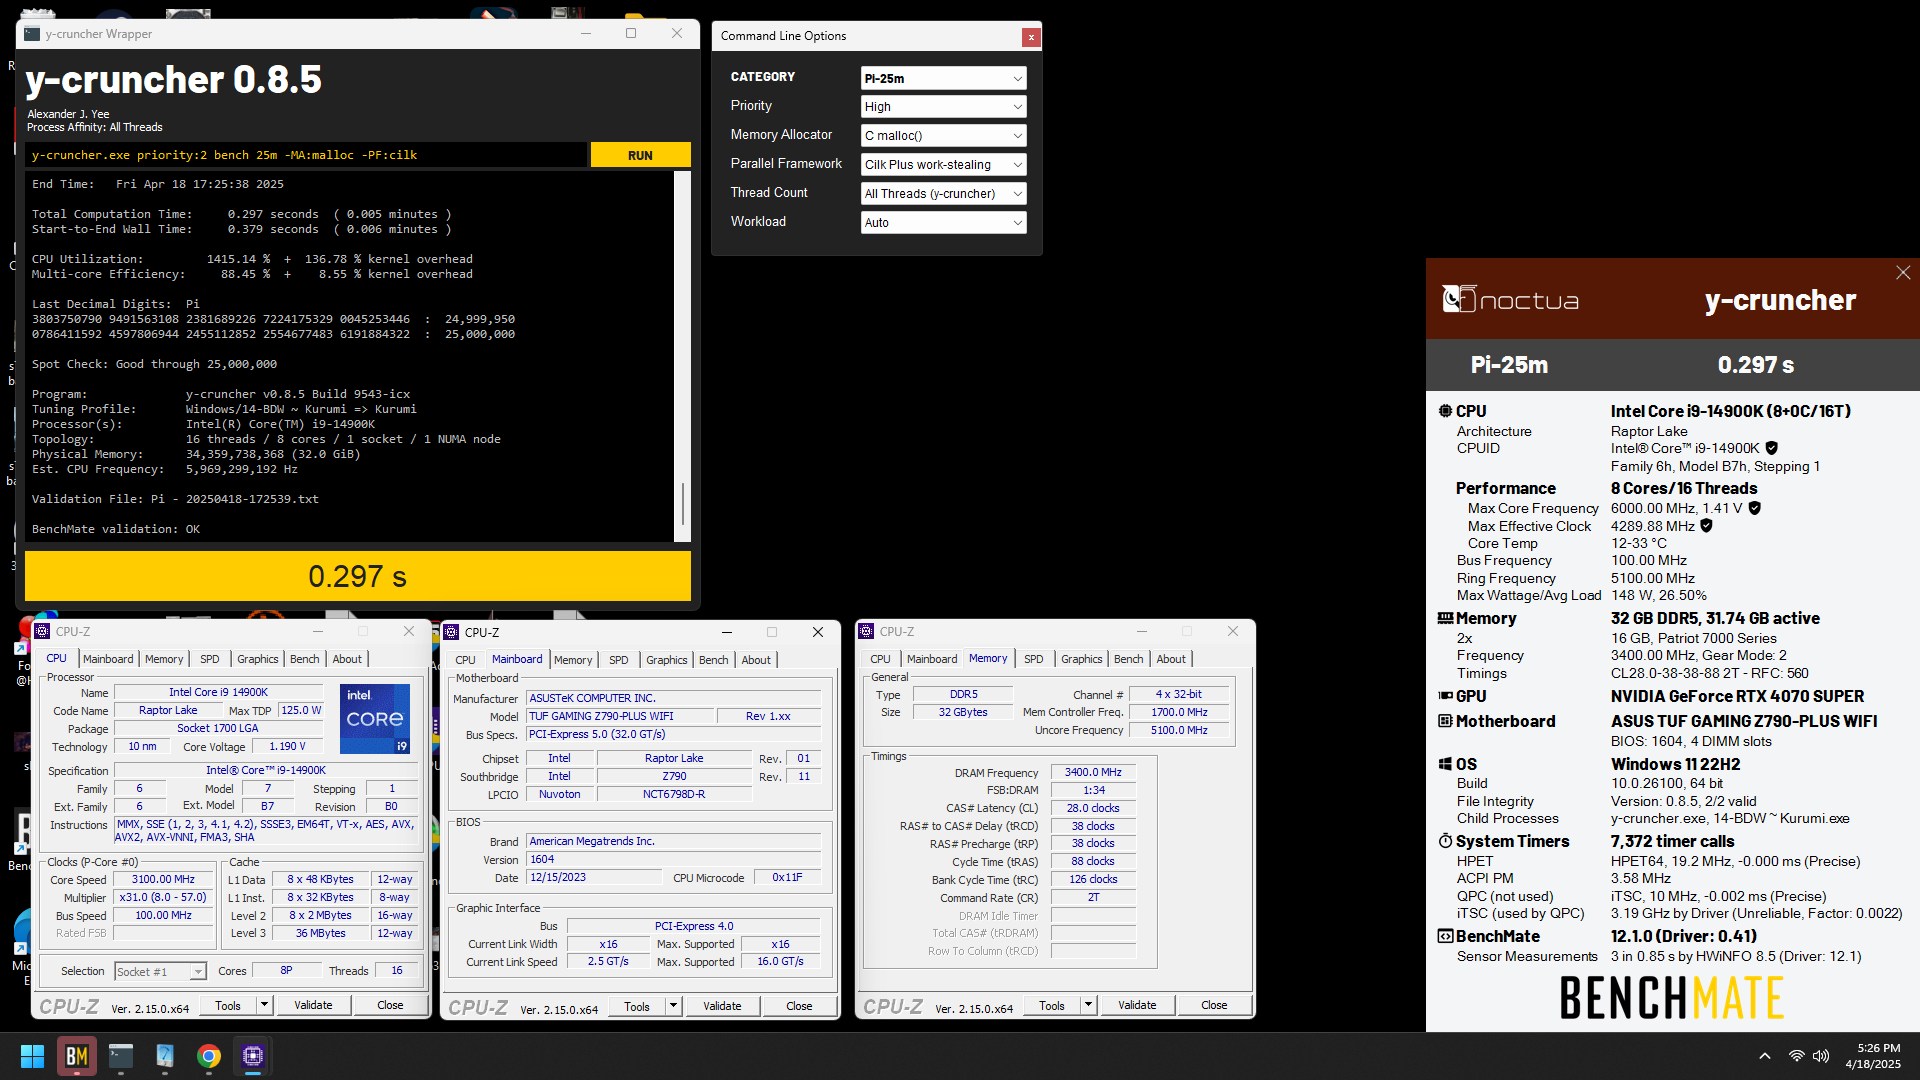Image resolution: width=1920 pixels, height=1080 pixels.
Task: Click the CPU-Z Mainboard window title icon
Action: pos(451,632)
